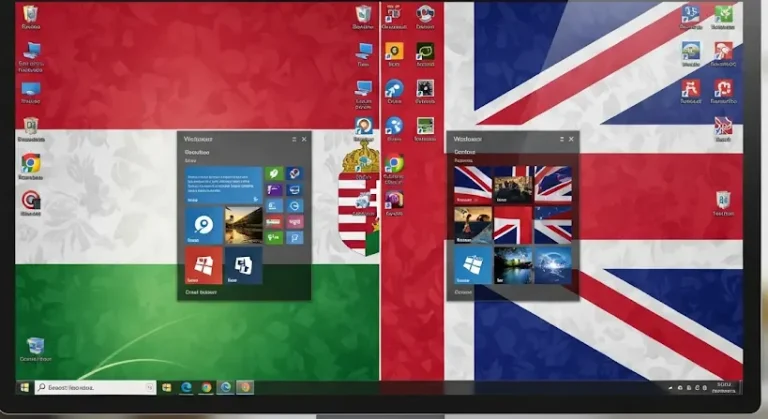Click the pink tile in left window

294,222
